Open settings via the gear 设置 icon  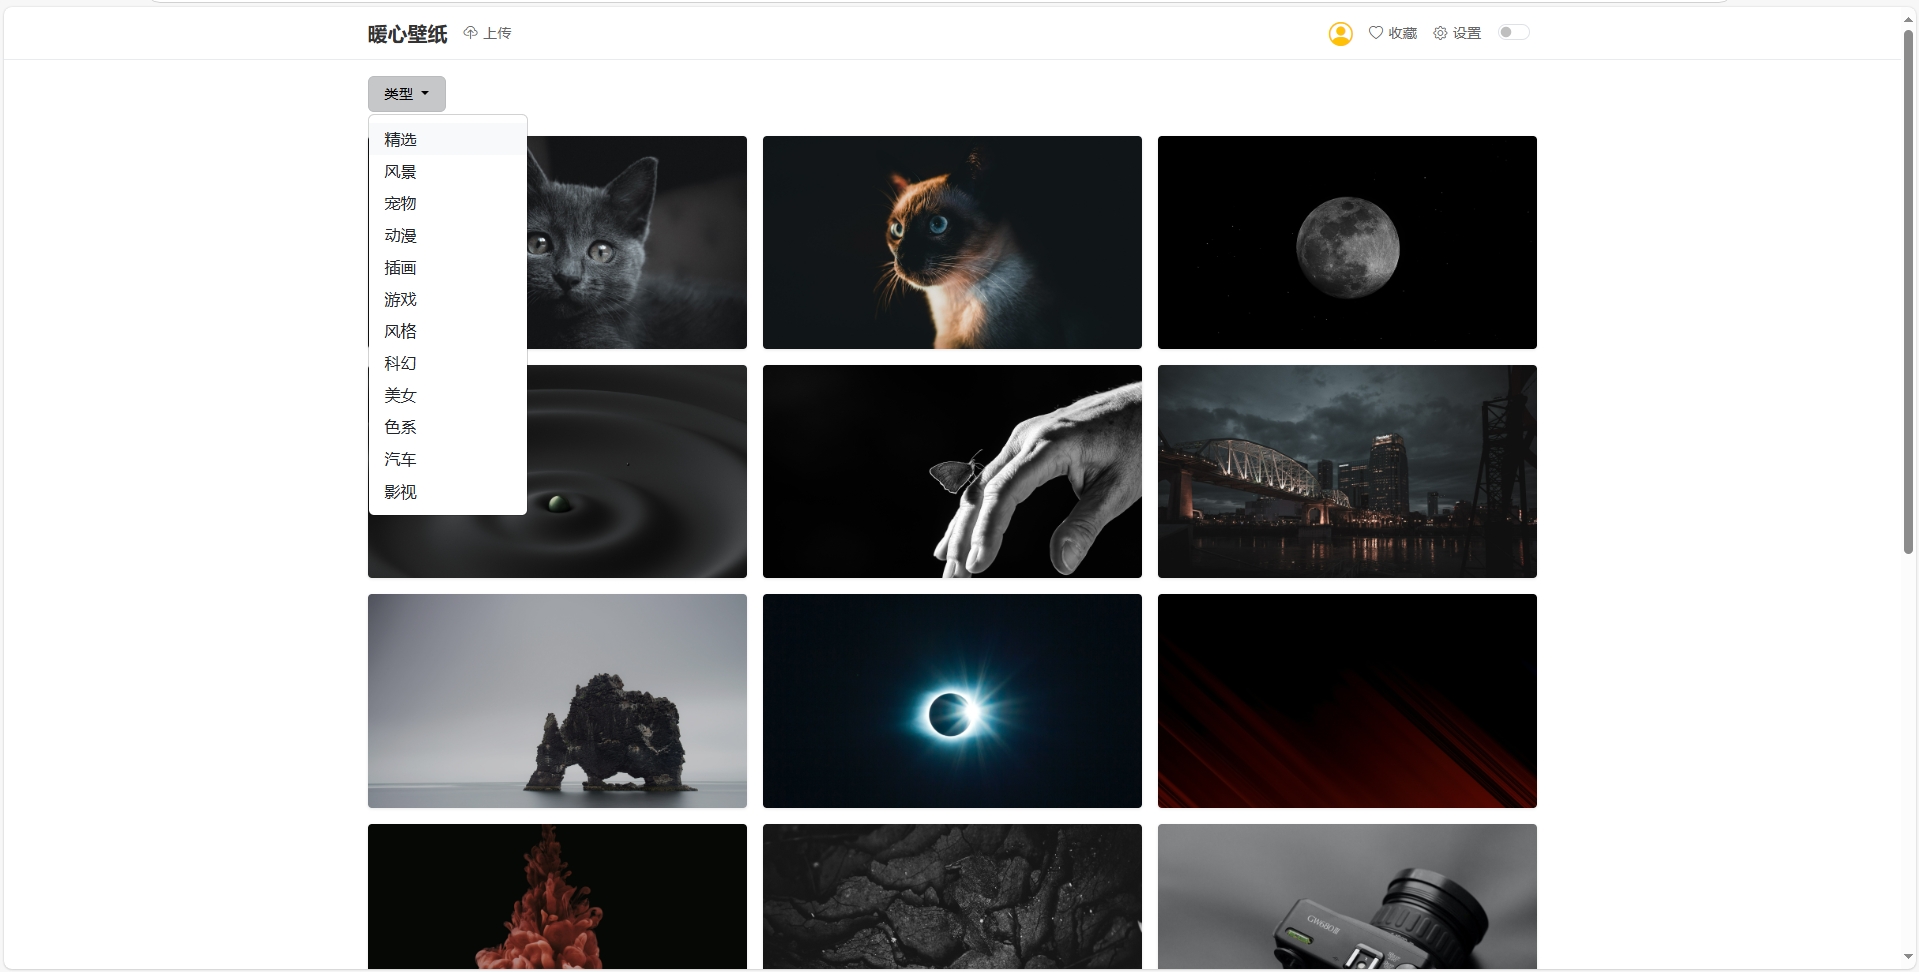(x=1440, y=33)
